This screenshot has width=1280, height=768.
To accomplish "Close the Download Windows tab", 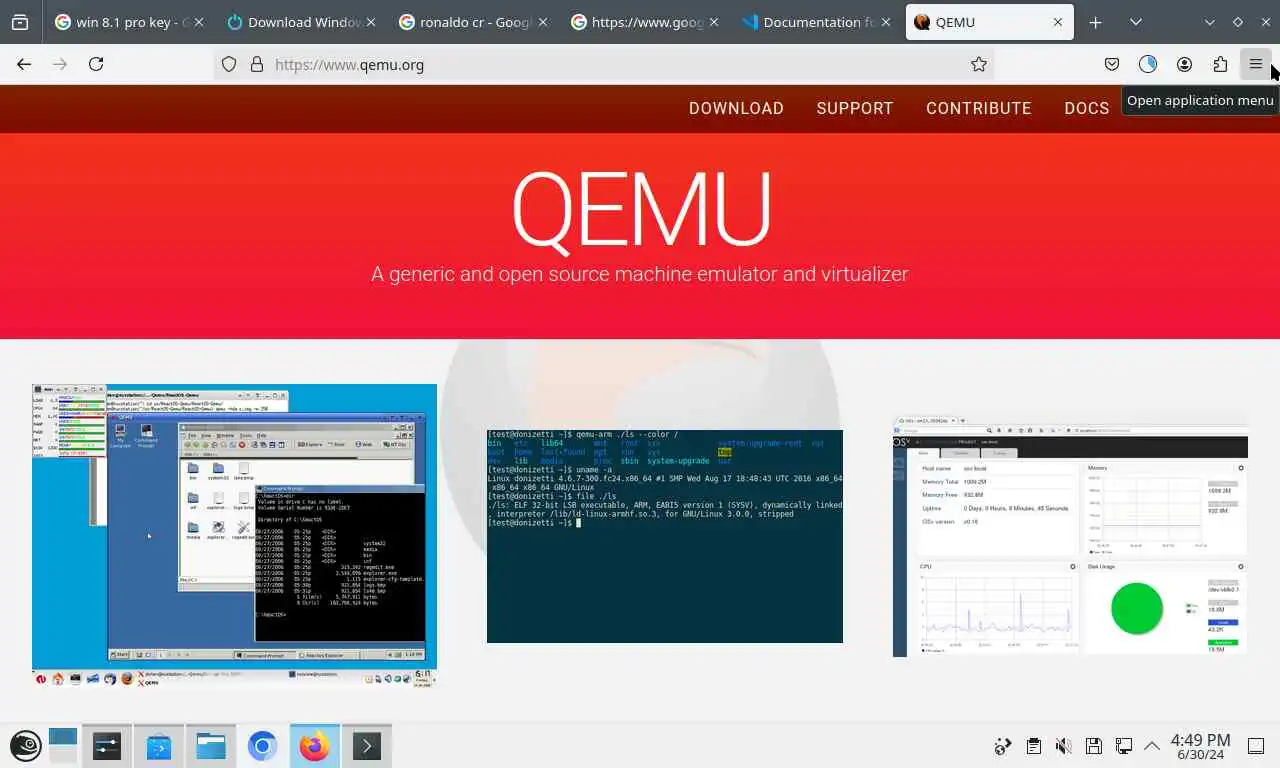I will (369, 22).
